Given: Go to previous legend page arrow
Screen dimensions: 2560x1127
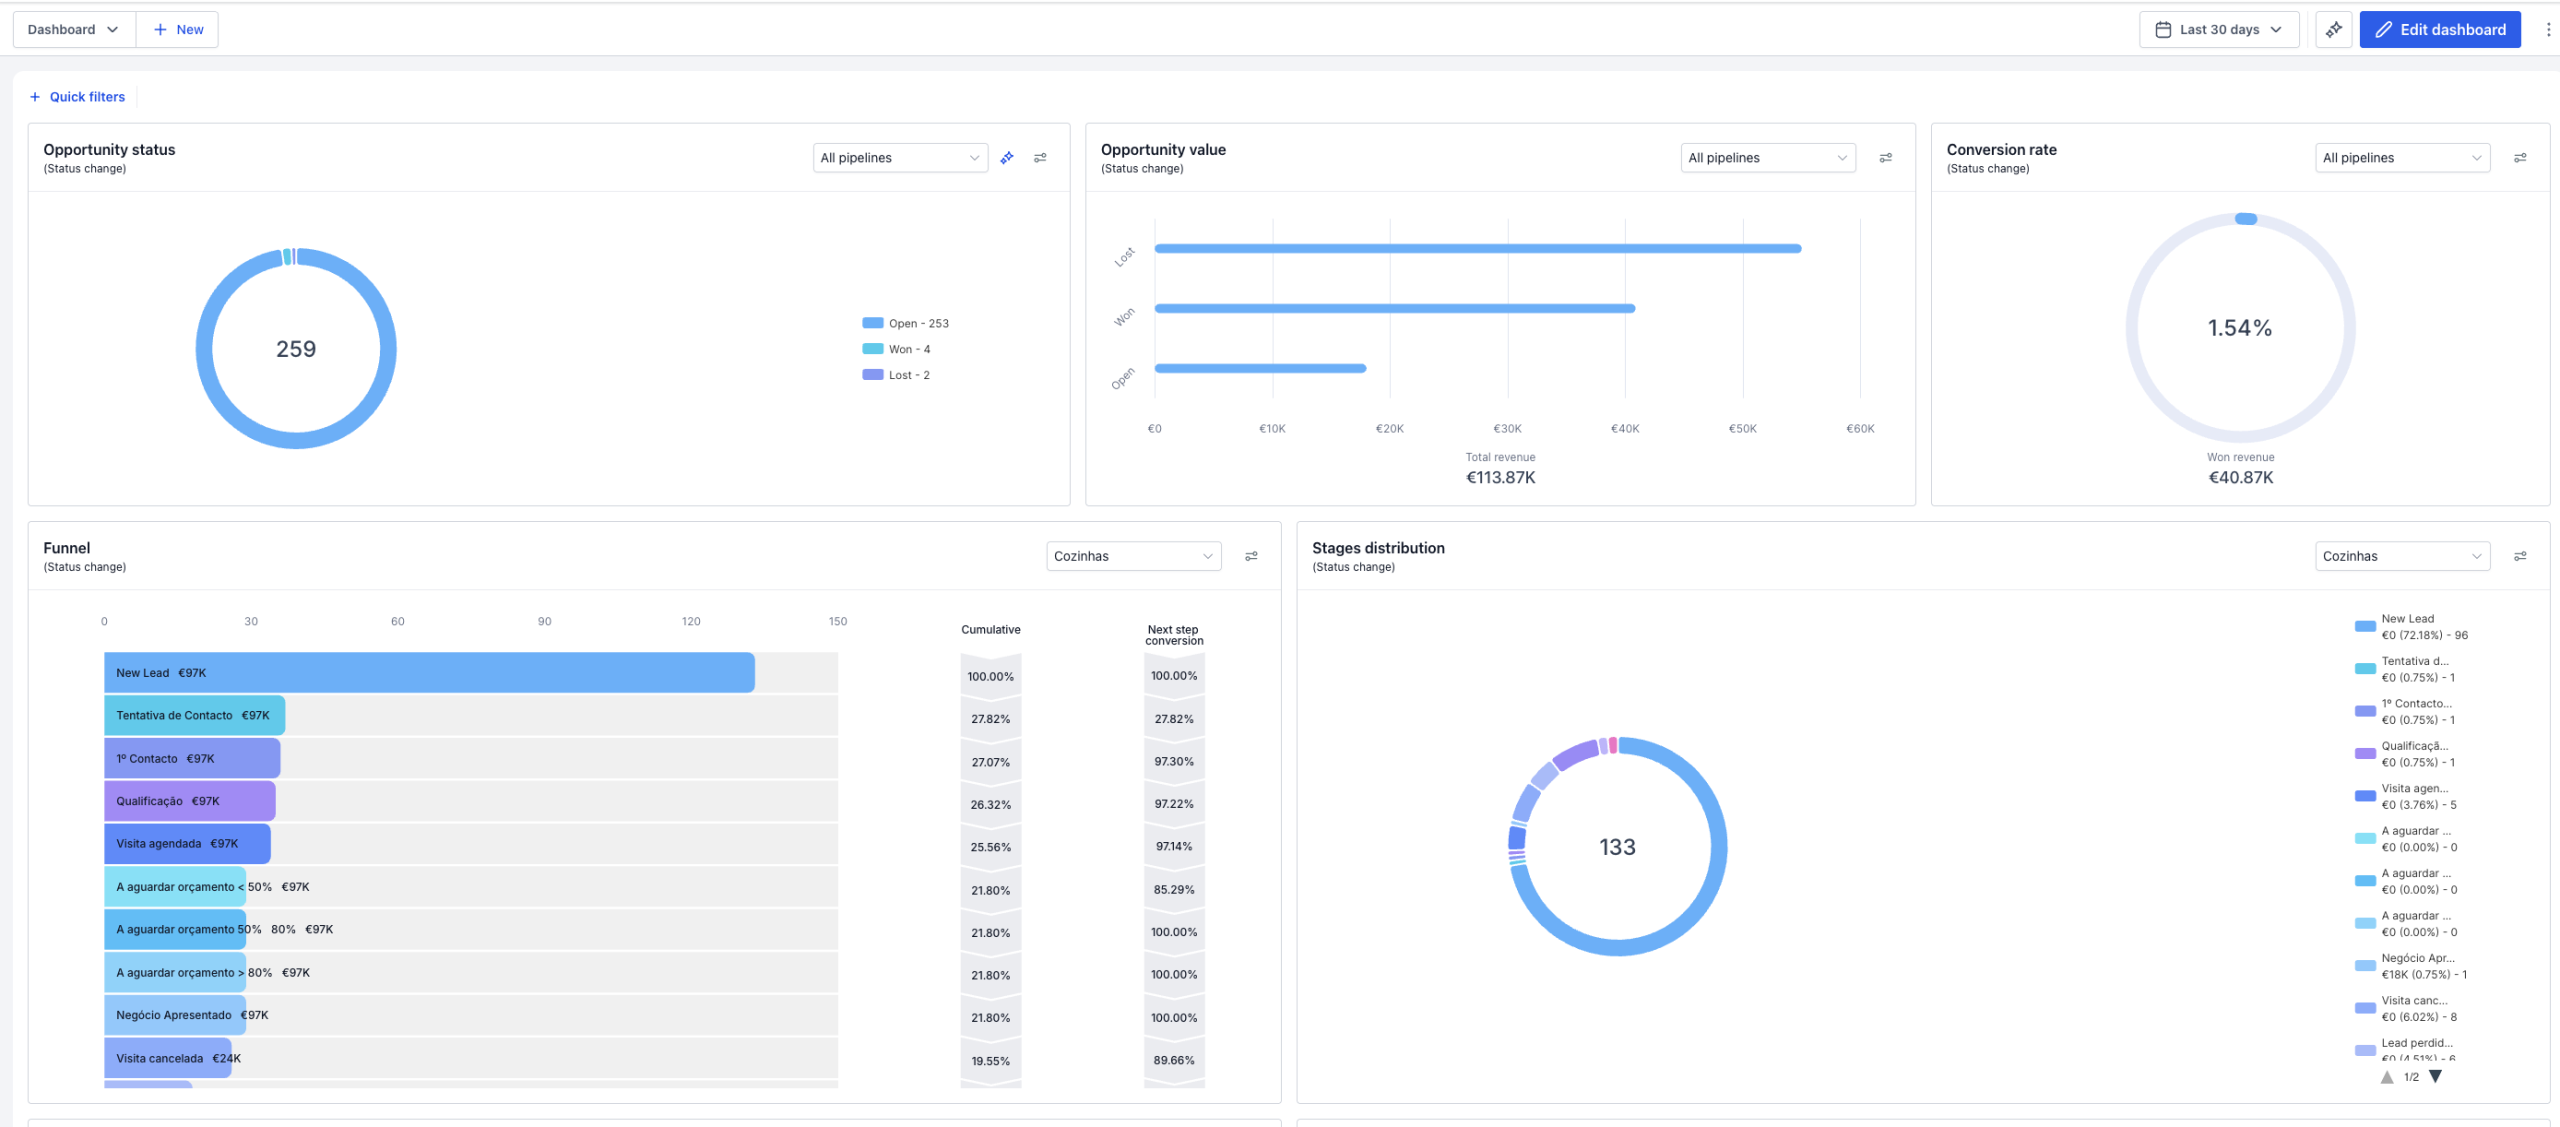Looking at the screenshot, I should (2387, 1077).
